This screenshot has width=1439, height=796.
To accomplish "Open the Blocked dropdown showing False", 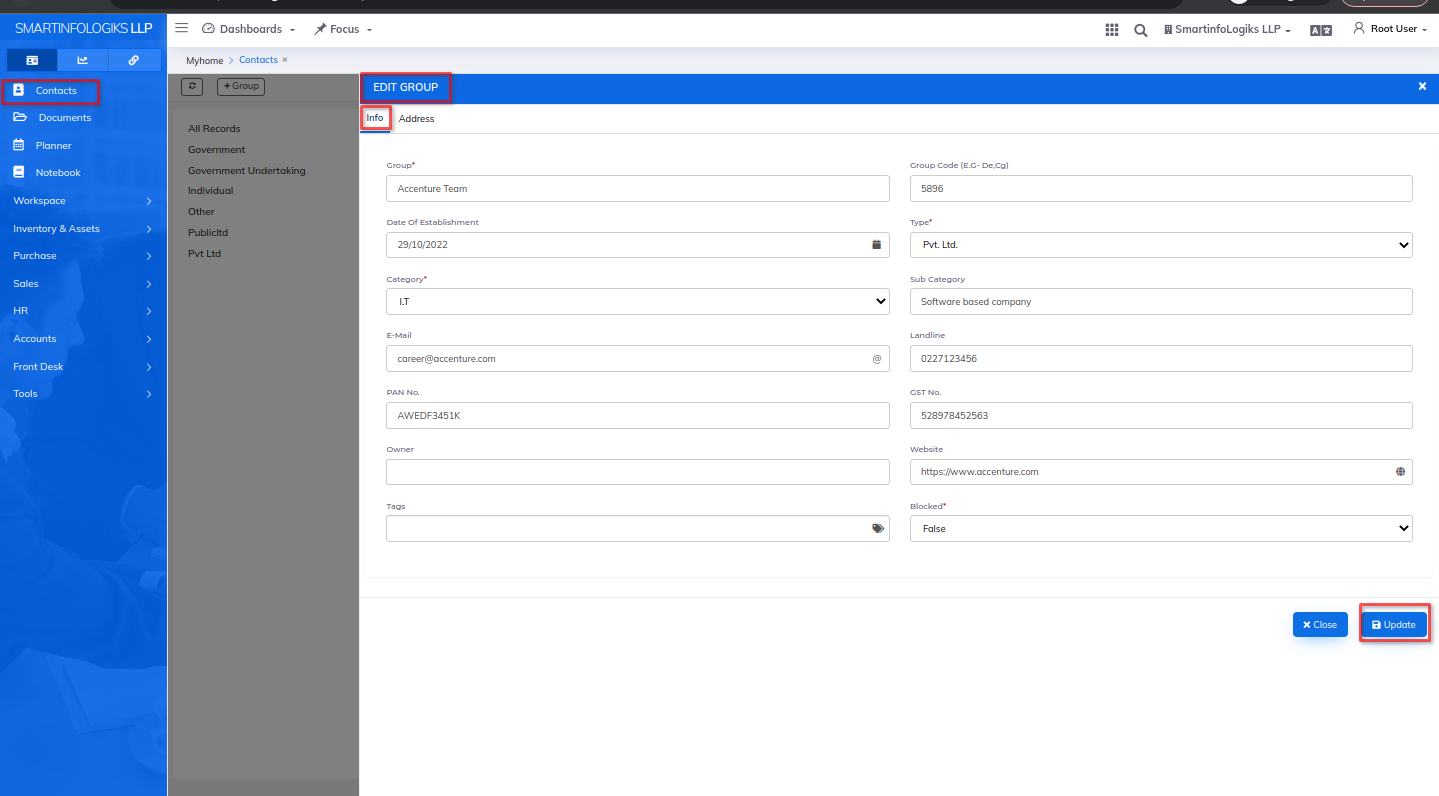I will [x=1161, y=528].
